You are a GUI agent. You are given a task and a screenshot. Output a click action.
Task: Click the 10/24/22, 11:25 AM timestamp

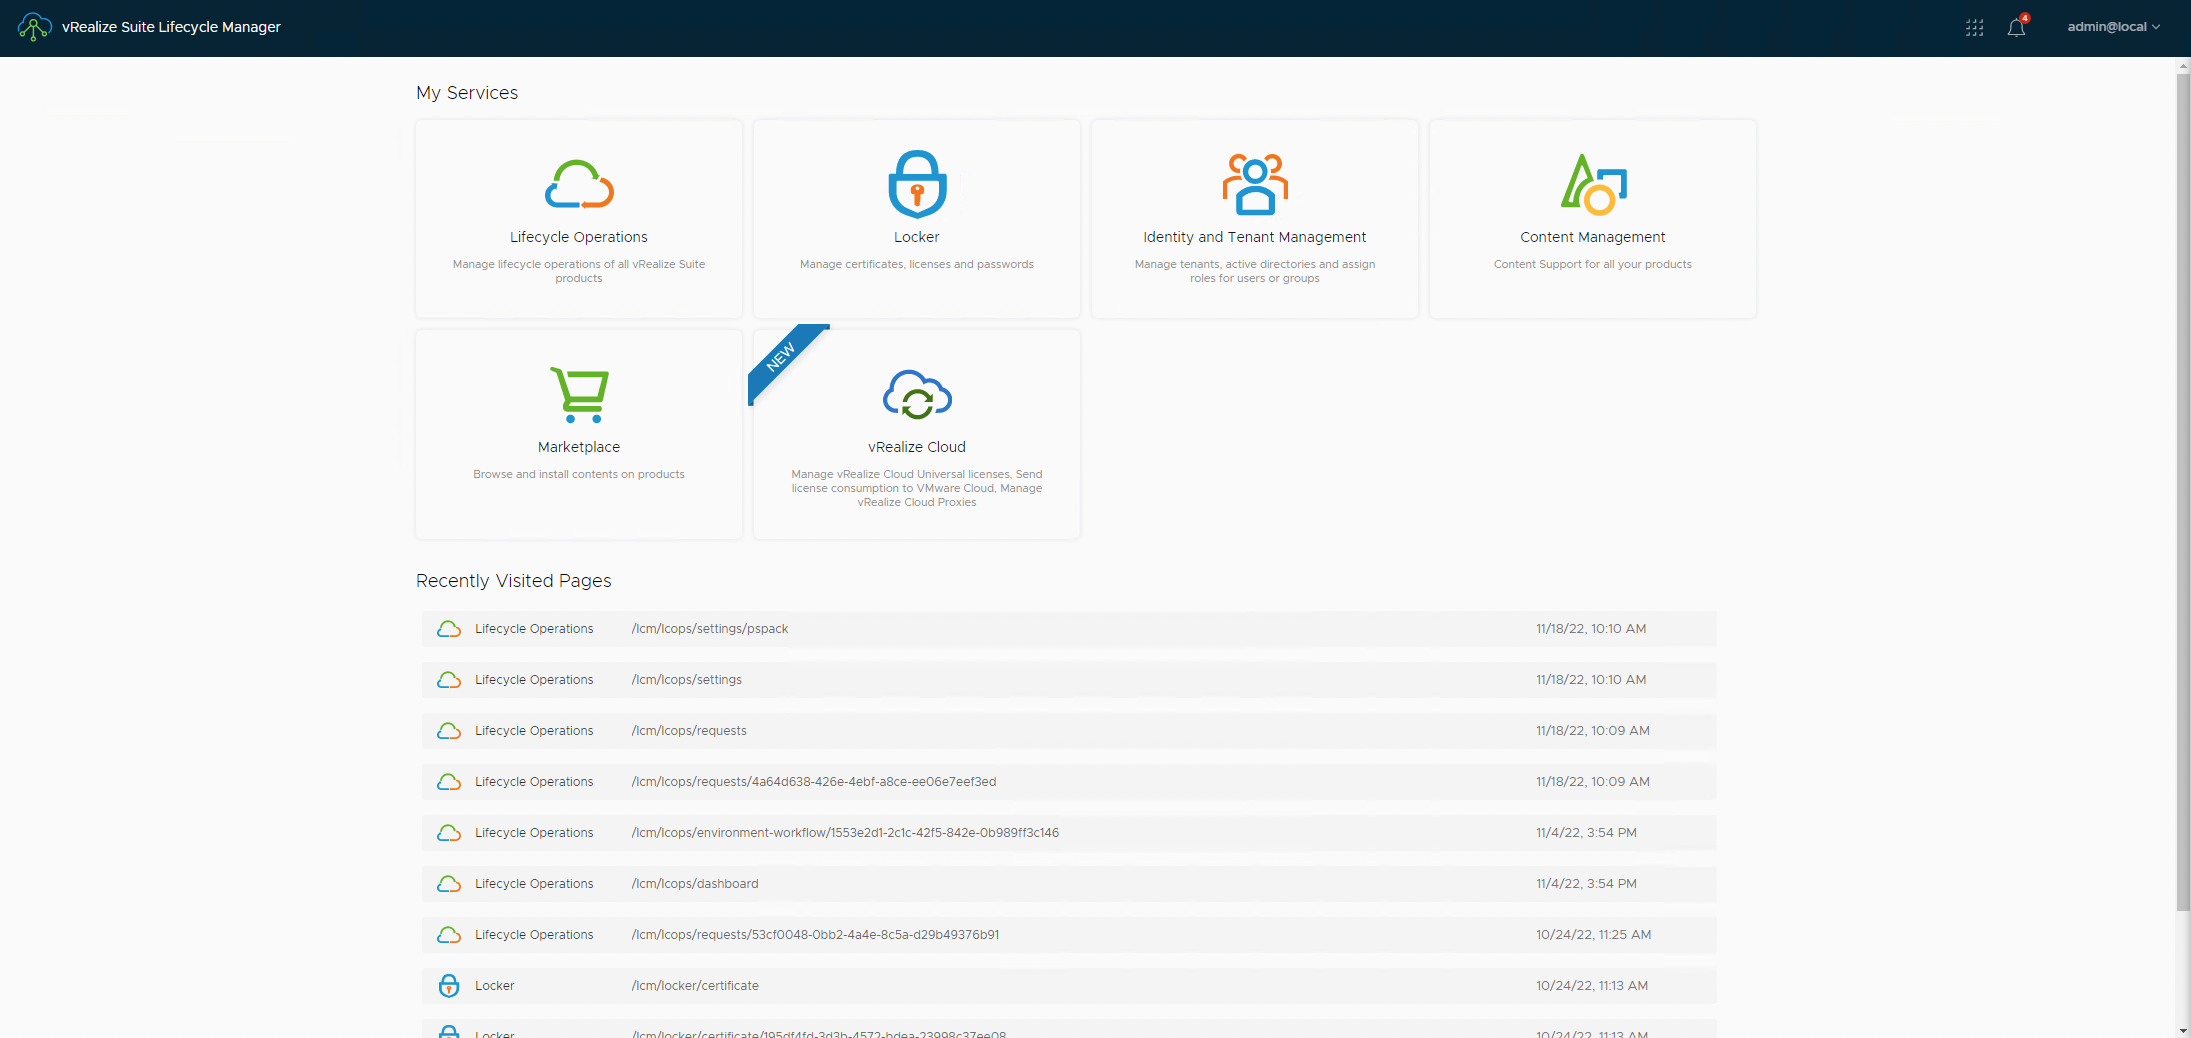click(1594, 935)
